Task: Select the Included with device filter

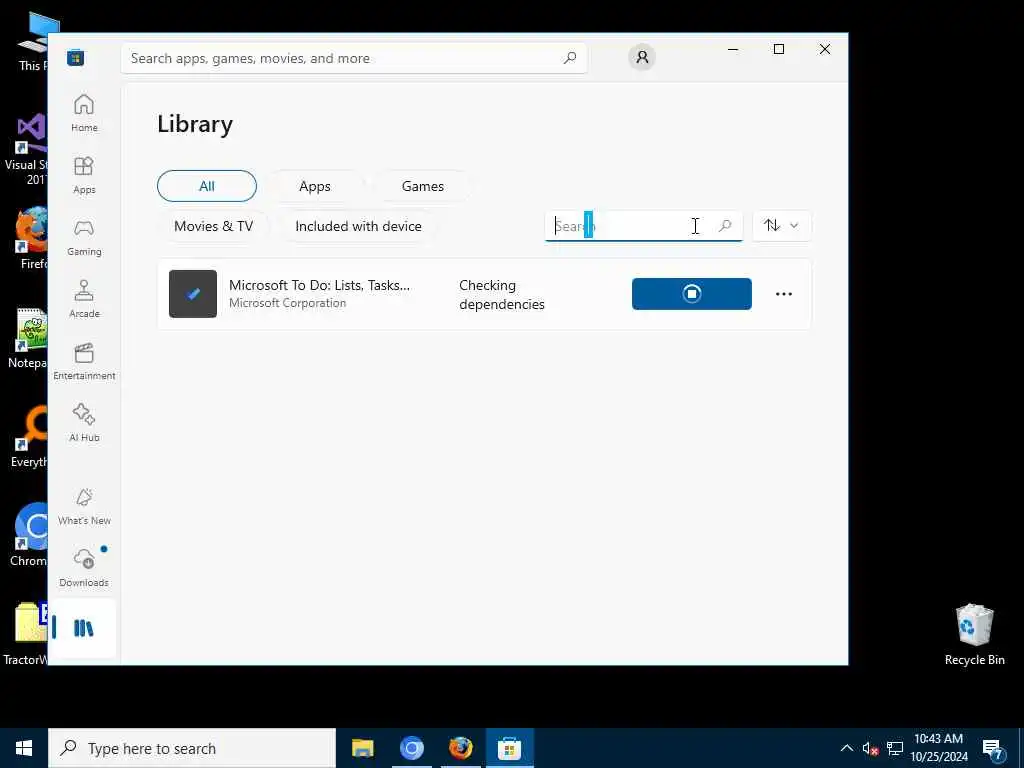Action: click(x=359, y=226)
